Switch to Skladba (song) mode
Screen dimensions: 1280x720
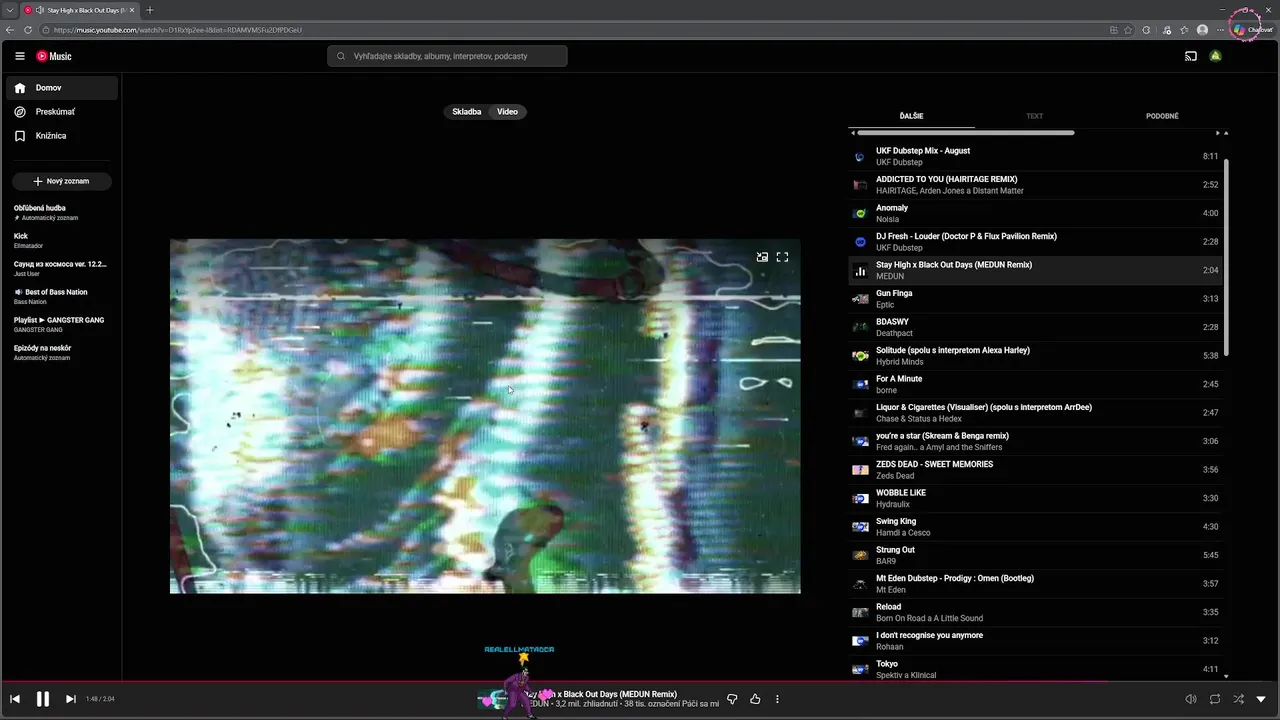point(467,112)
